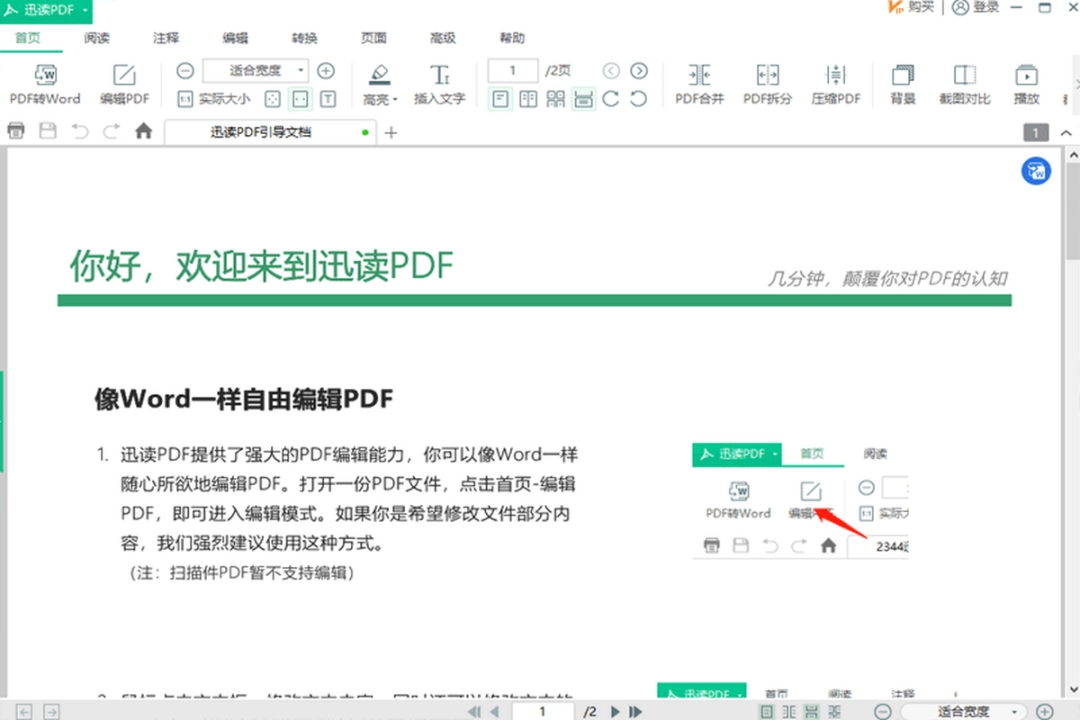The image size is (1080, 720).
Task: Click zoom in plus control
Action: pyautogui.click(x=326, y=71)
